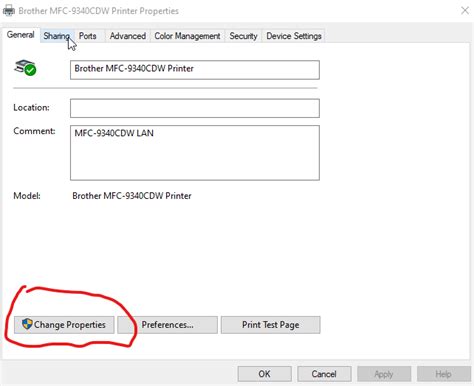Click the 'Location:' label

pyautogui.click(x=31, y=108)
